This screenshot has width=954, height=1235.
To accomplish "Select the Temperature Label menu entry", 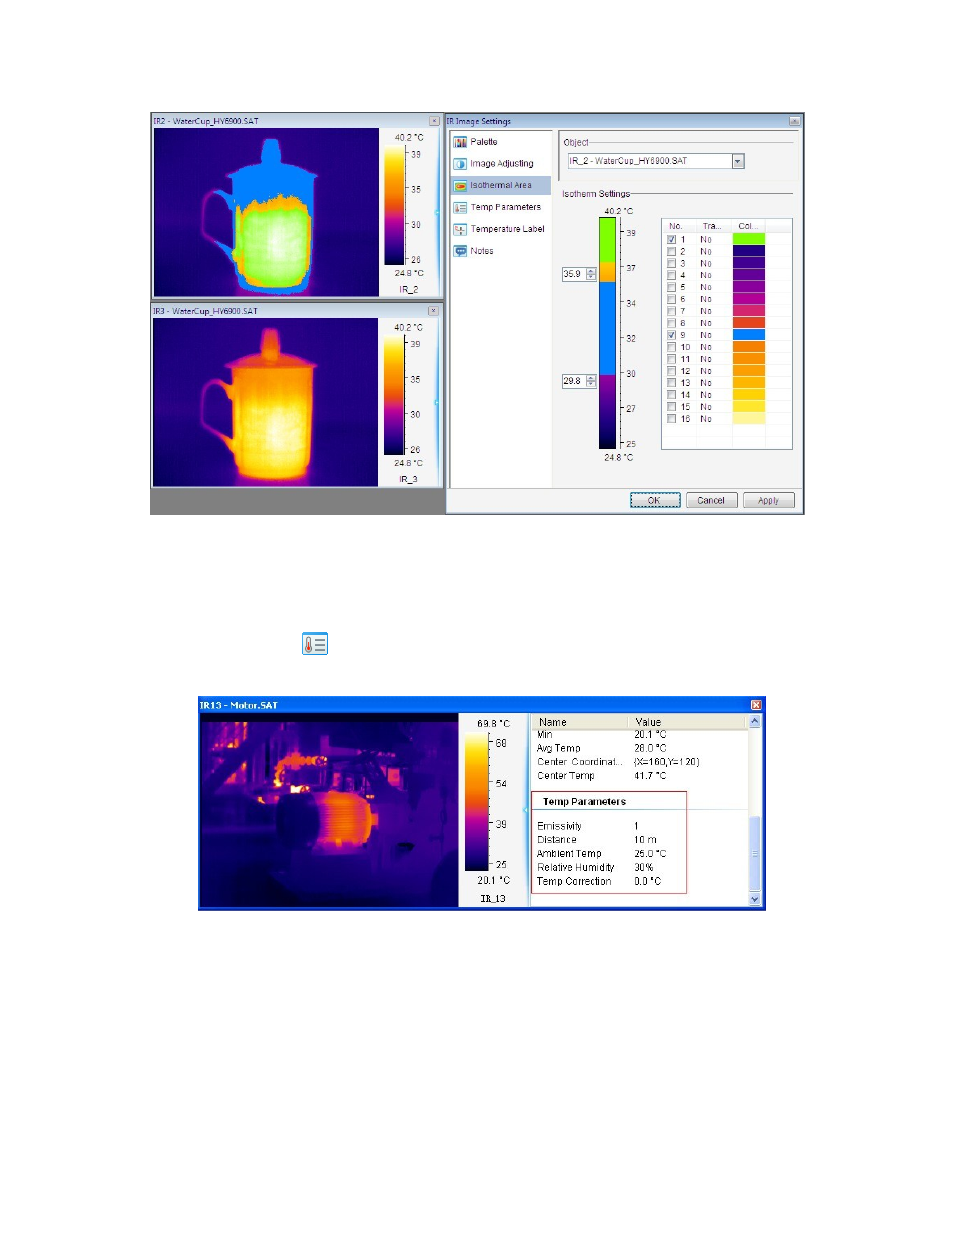I will coord(508,230).
